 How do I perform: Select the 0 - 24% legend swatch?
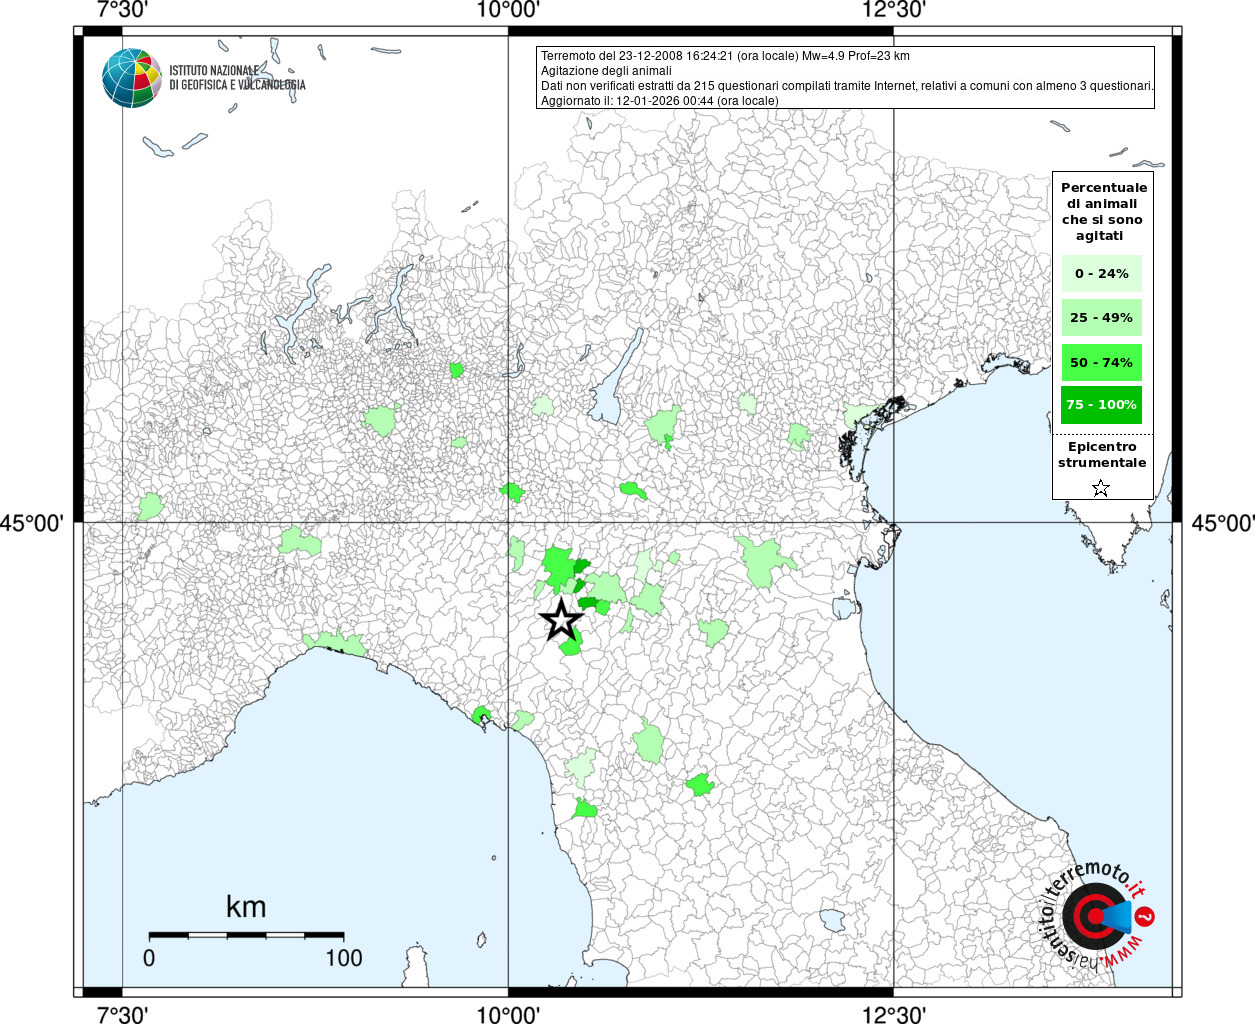(x=1102, y=273)
